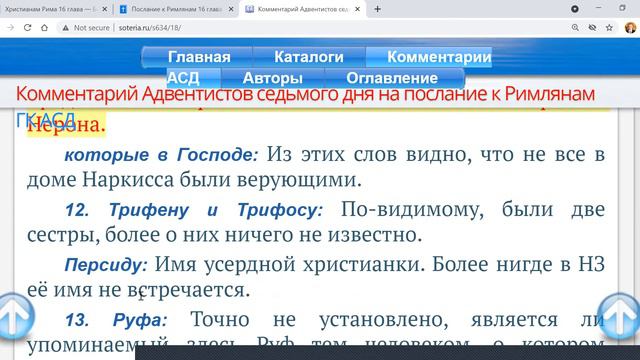Open a new tab with plus button
Viewport: 640px width, 360px height.
click(378, 9)
